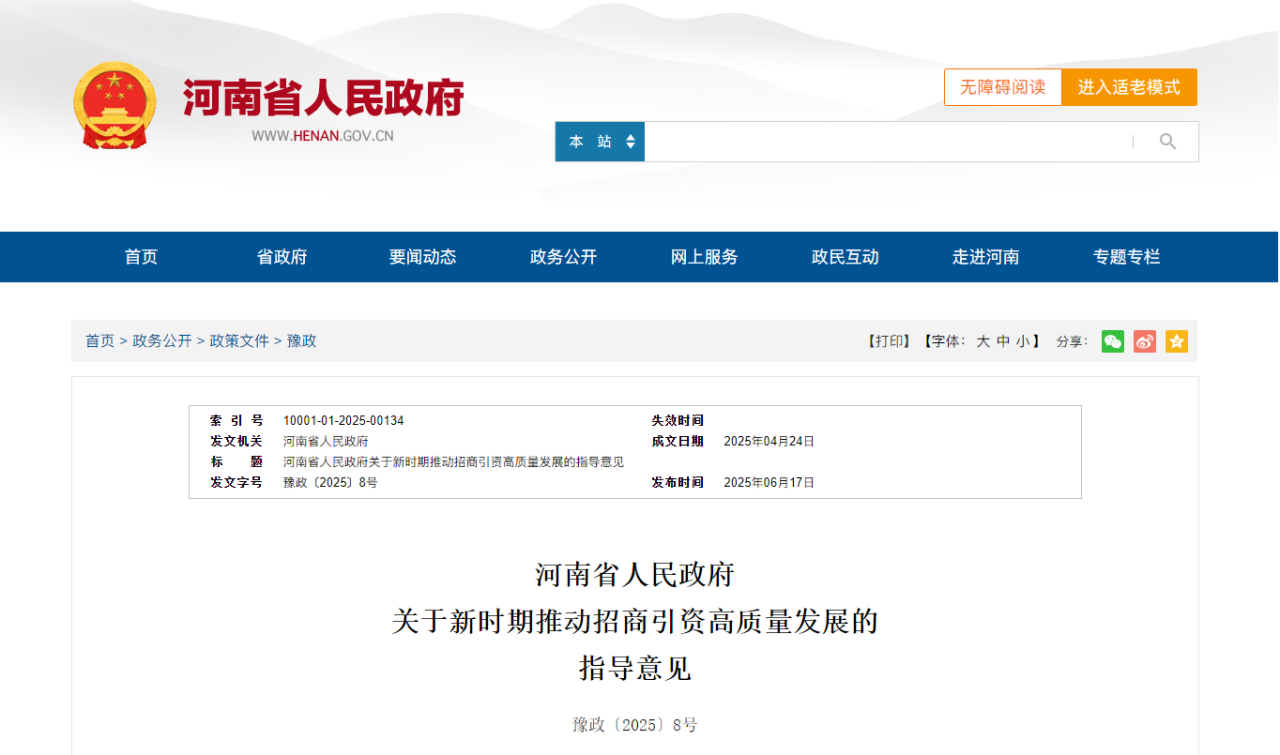This screenshot has height=755, width=1280.
Task: Click the magnifying glass search icon
Action: 1167,142
